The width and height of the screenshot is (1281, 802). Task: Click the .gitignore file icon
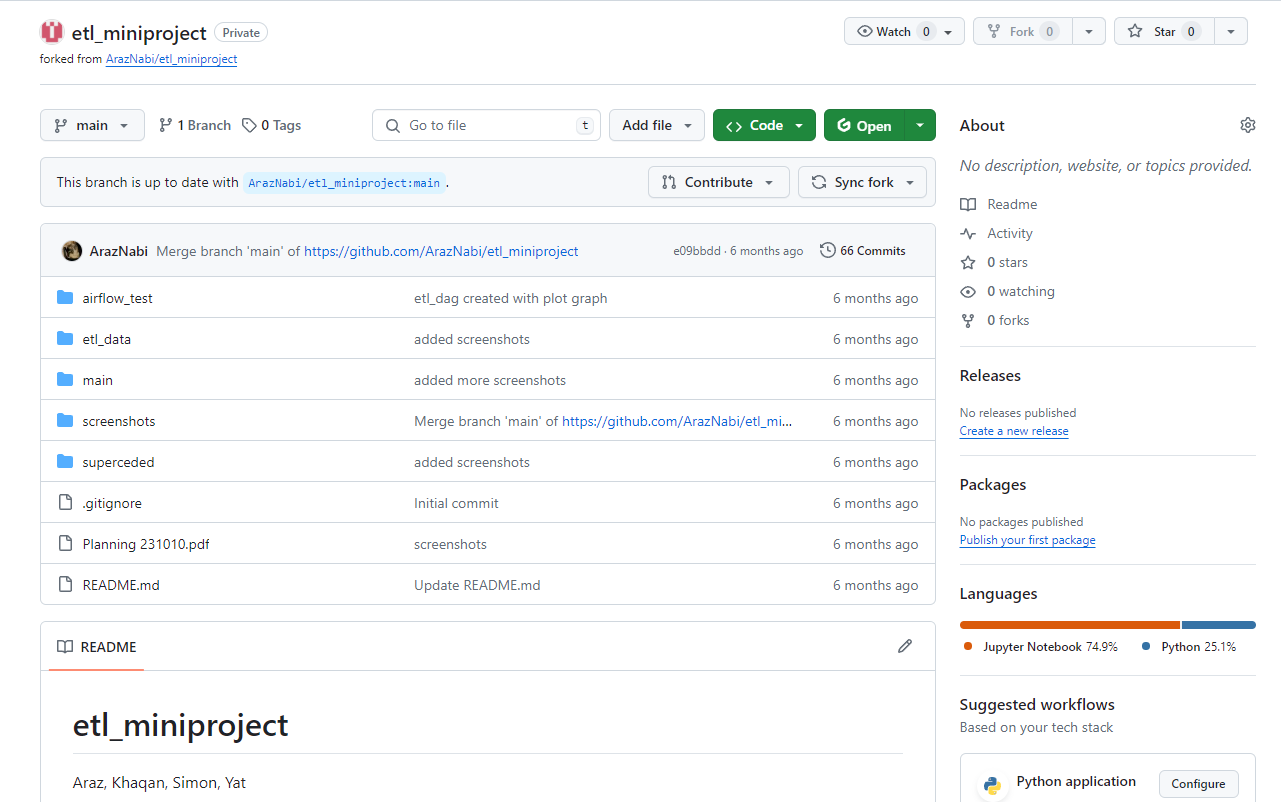point(65,503)
